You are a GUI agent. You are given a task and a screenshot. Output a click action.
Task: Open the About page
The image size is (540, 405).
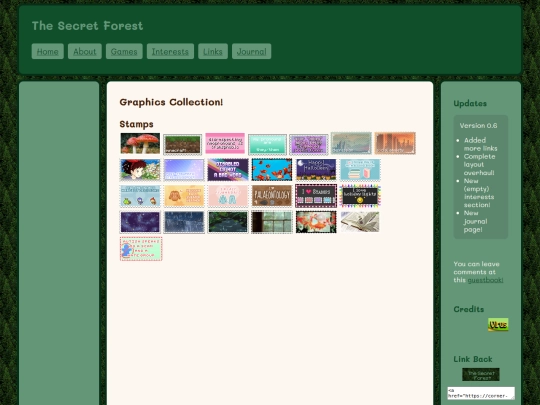[x=85, y=51]
